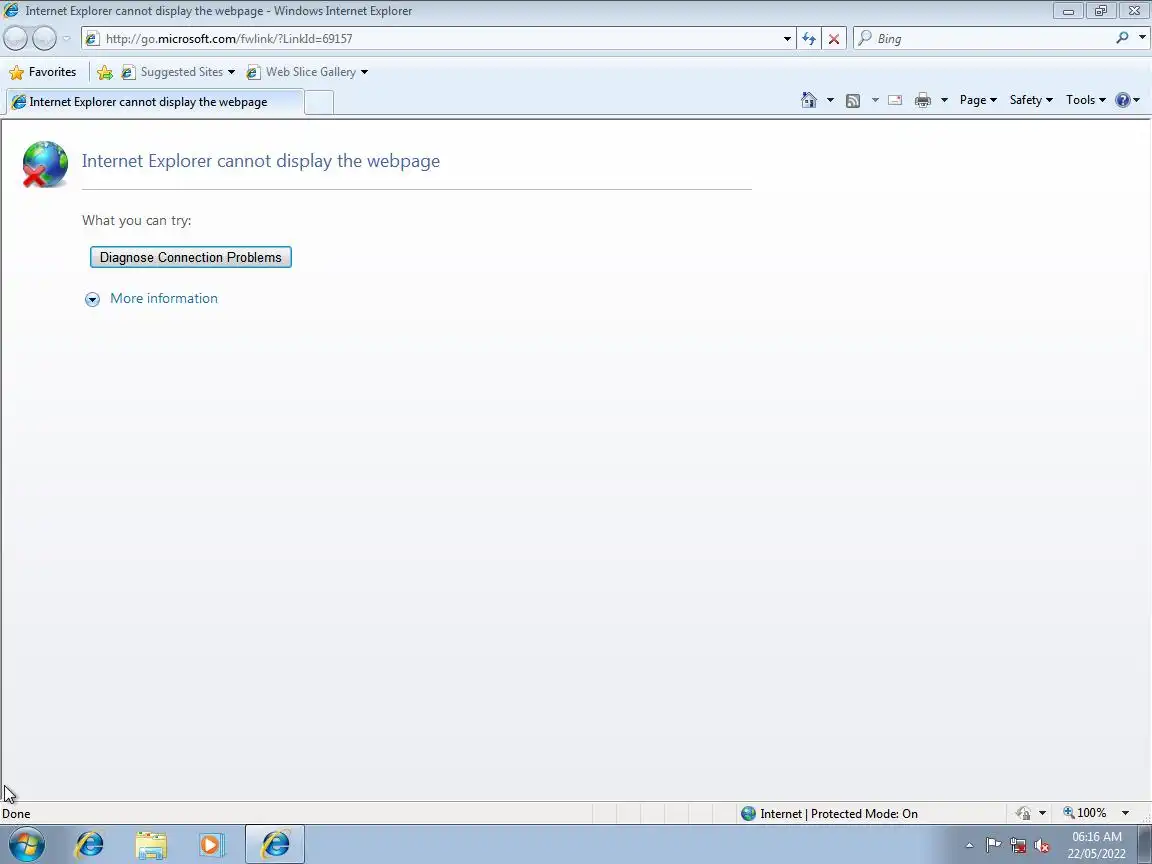Click the Read Mail icon
This screenshot has height=864, width=1152.
point(895,100)
